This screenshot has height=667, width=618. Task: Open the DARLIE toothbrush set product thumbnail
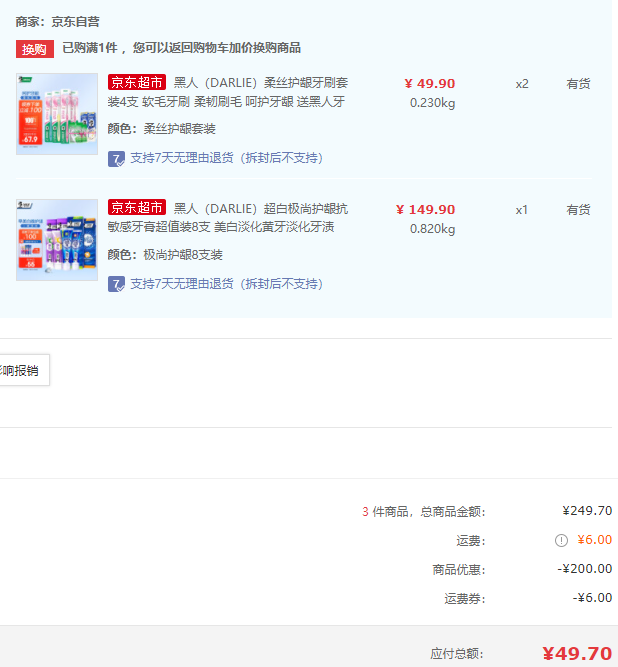pos(57,114)
